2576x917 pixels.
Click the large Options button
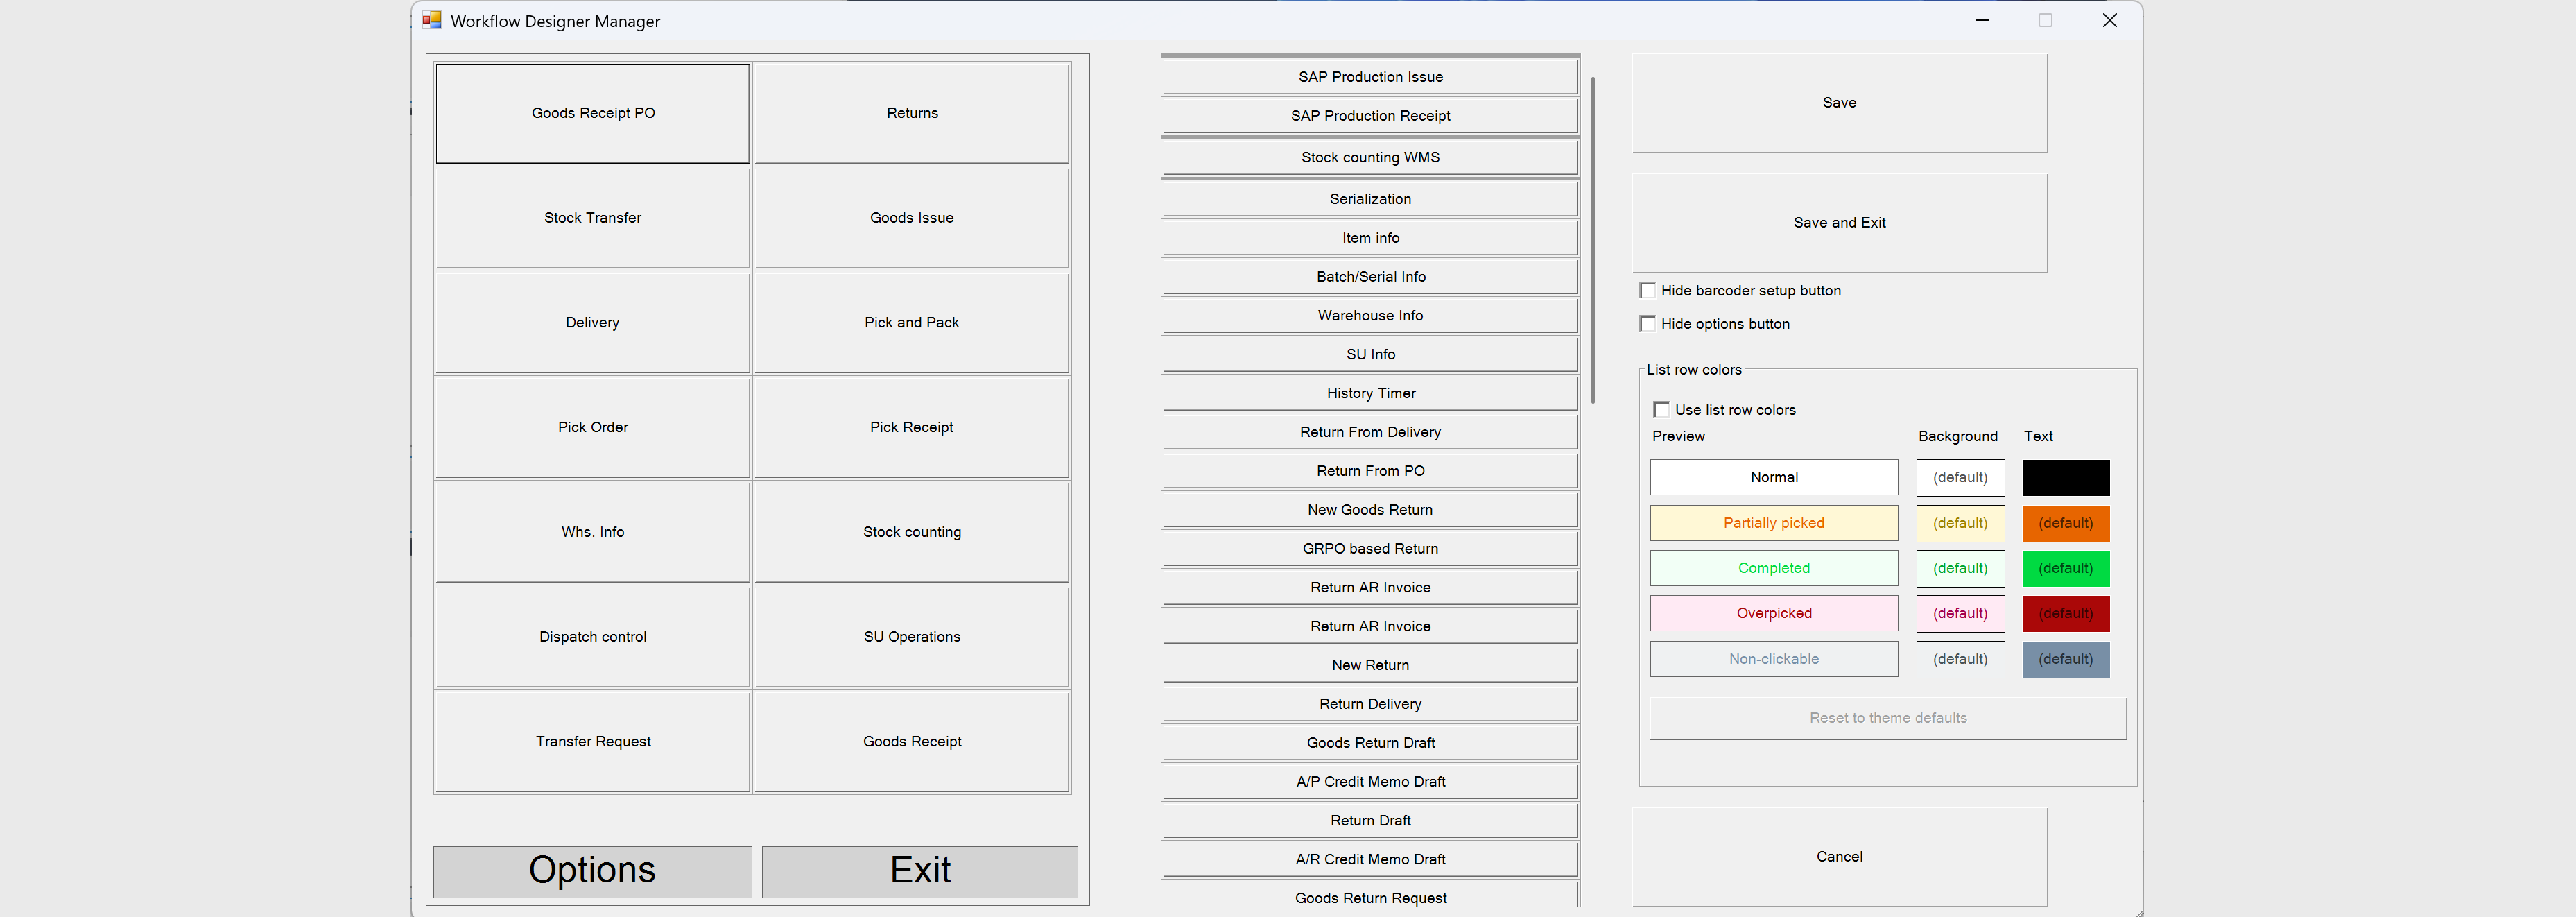coord(592,871)
